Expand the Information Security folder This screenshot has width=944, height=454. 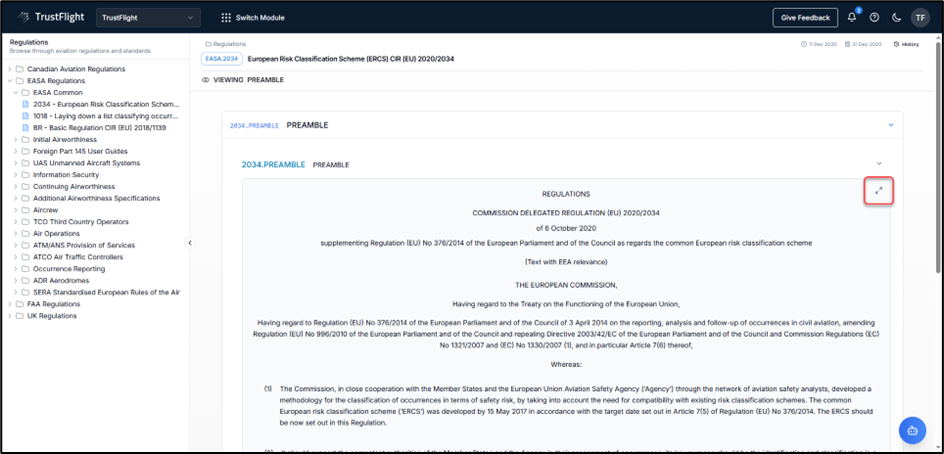tap(16, 175)
